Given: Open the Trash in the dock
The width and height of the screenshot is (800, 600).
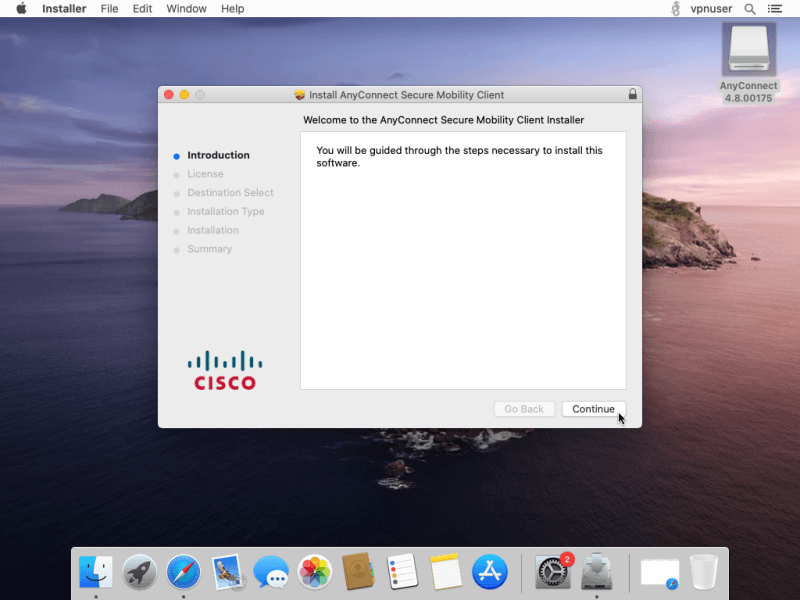Looking at the screenshot, I should click(704, 572).
